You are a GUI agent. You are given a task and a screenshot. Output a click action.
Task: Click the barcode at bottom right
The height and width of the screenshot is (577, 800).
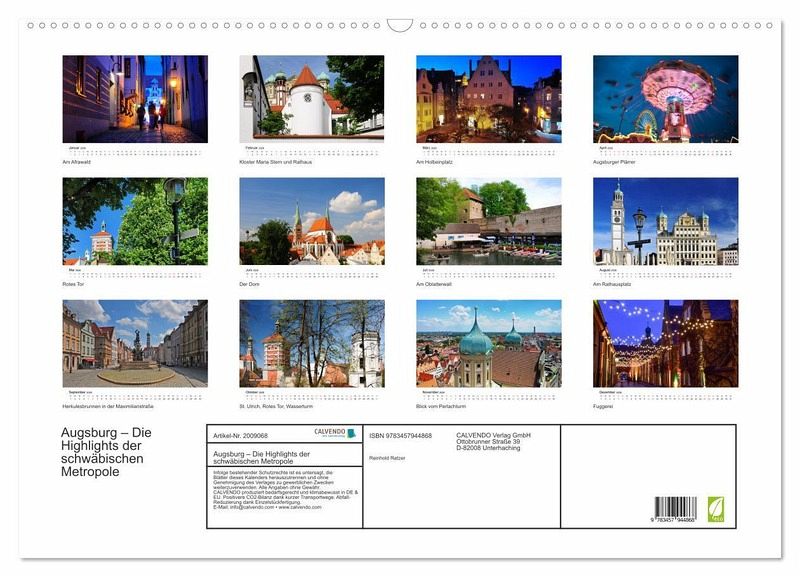[x=676, y=508]
